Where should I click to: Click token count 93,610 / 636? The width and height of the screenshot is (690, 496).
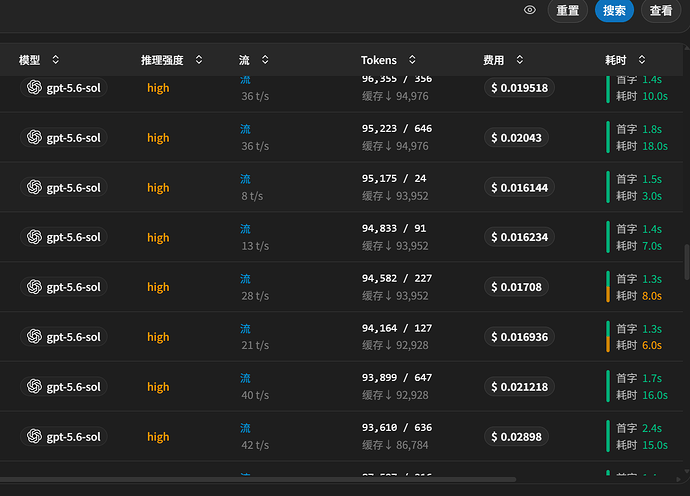397,427
